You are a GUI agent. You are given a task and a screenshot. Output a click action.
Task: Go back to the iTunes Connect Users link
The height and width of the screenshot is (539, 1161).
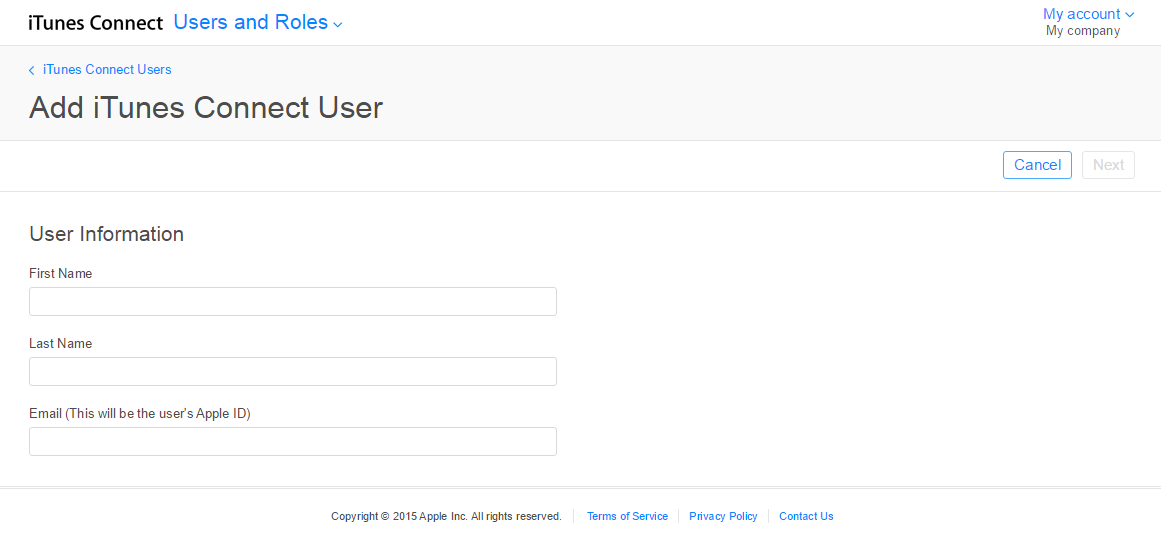[107, 70]
